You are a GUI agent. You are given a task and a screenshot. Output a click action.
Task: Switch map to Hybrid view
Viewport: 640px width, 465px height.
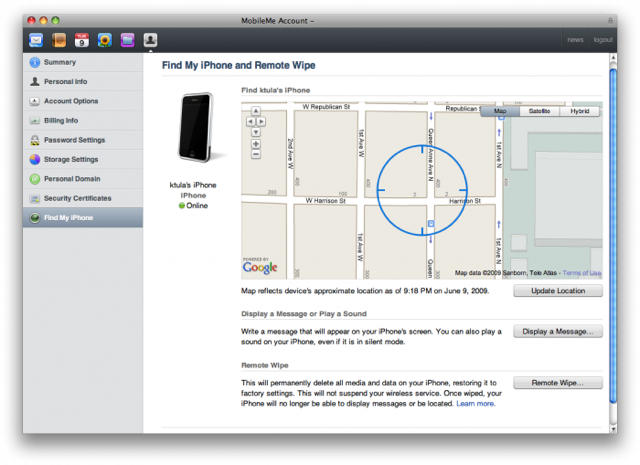580,111
